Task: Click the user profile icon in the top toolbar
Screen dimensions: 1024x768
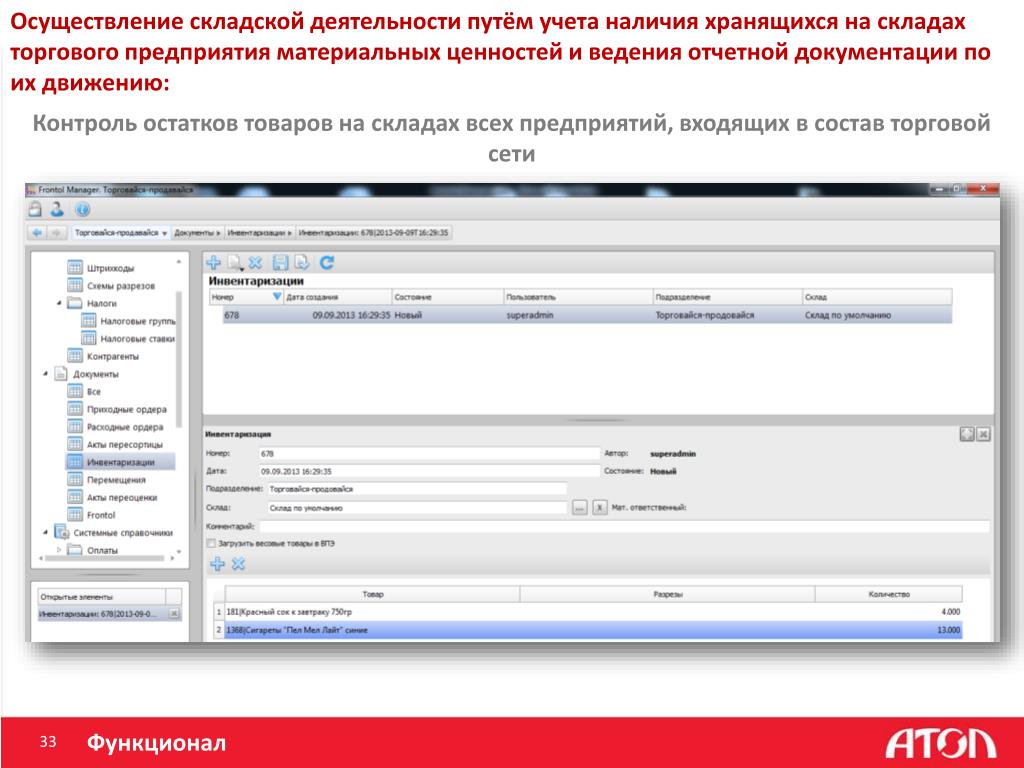Action: click(58, 209)
